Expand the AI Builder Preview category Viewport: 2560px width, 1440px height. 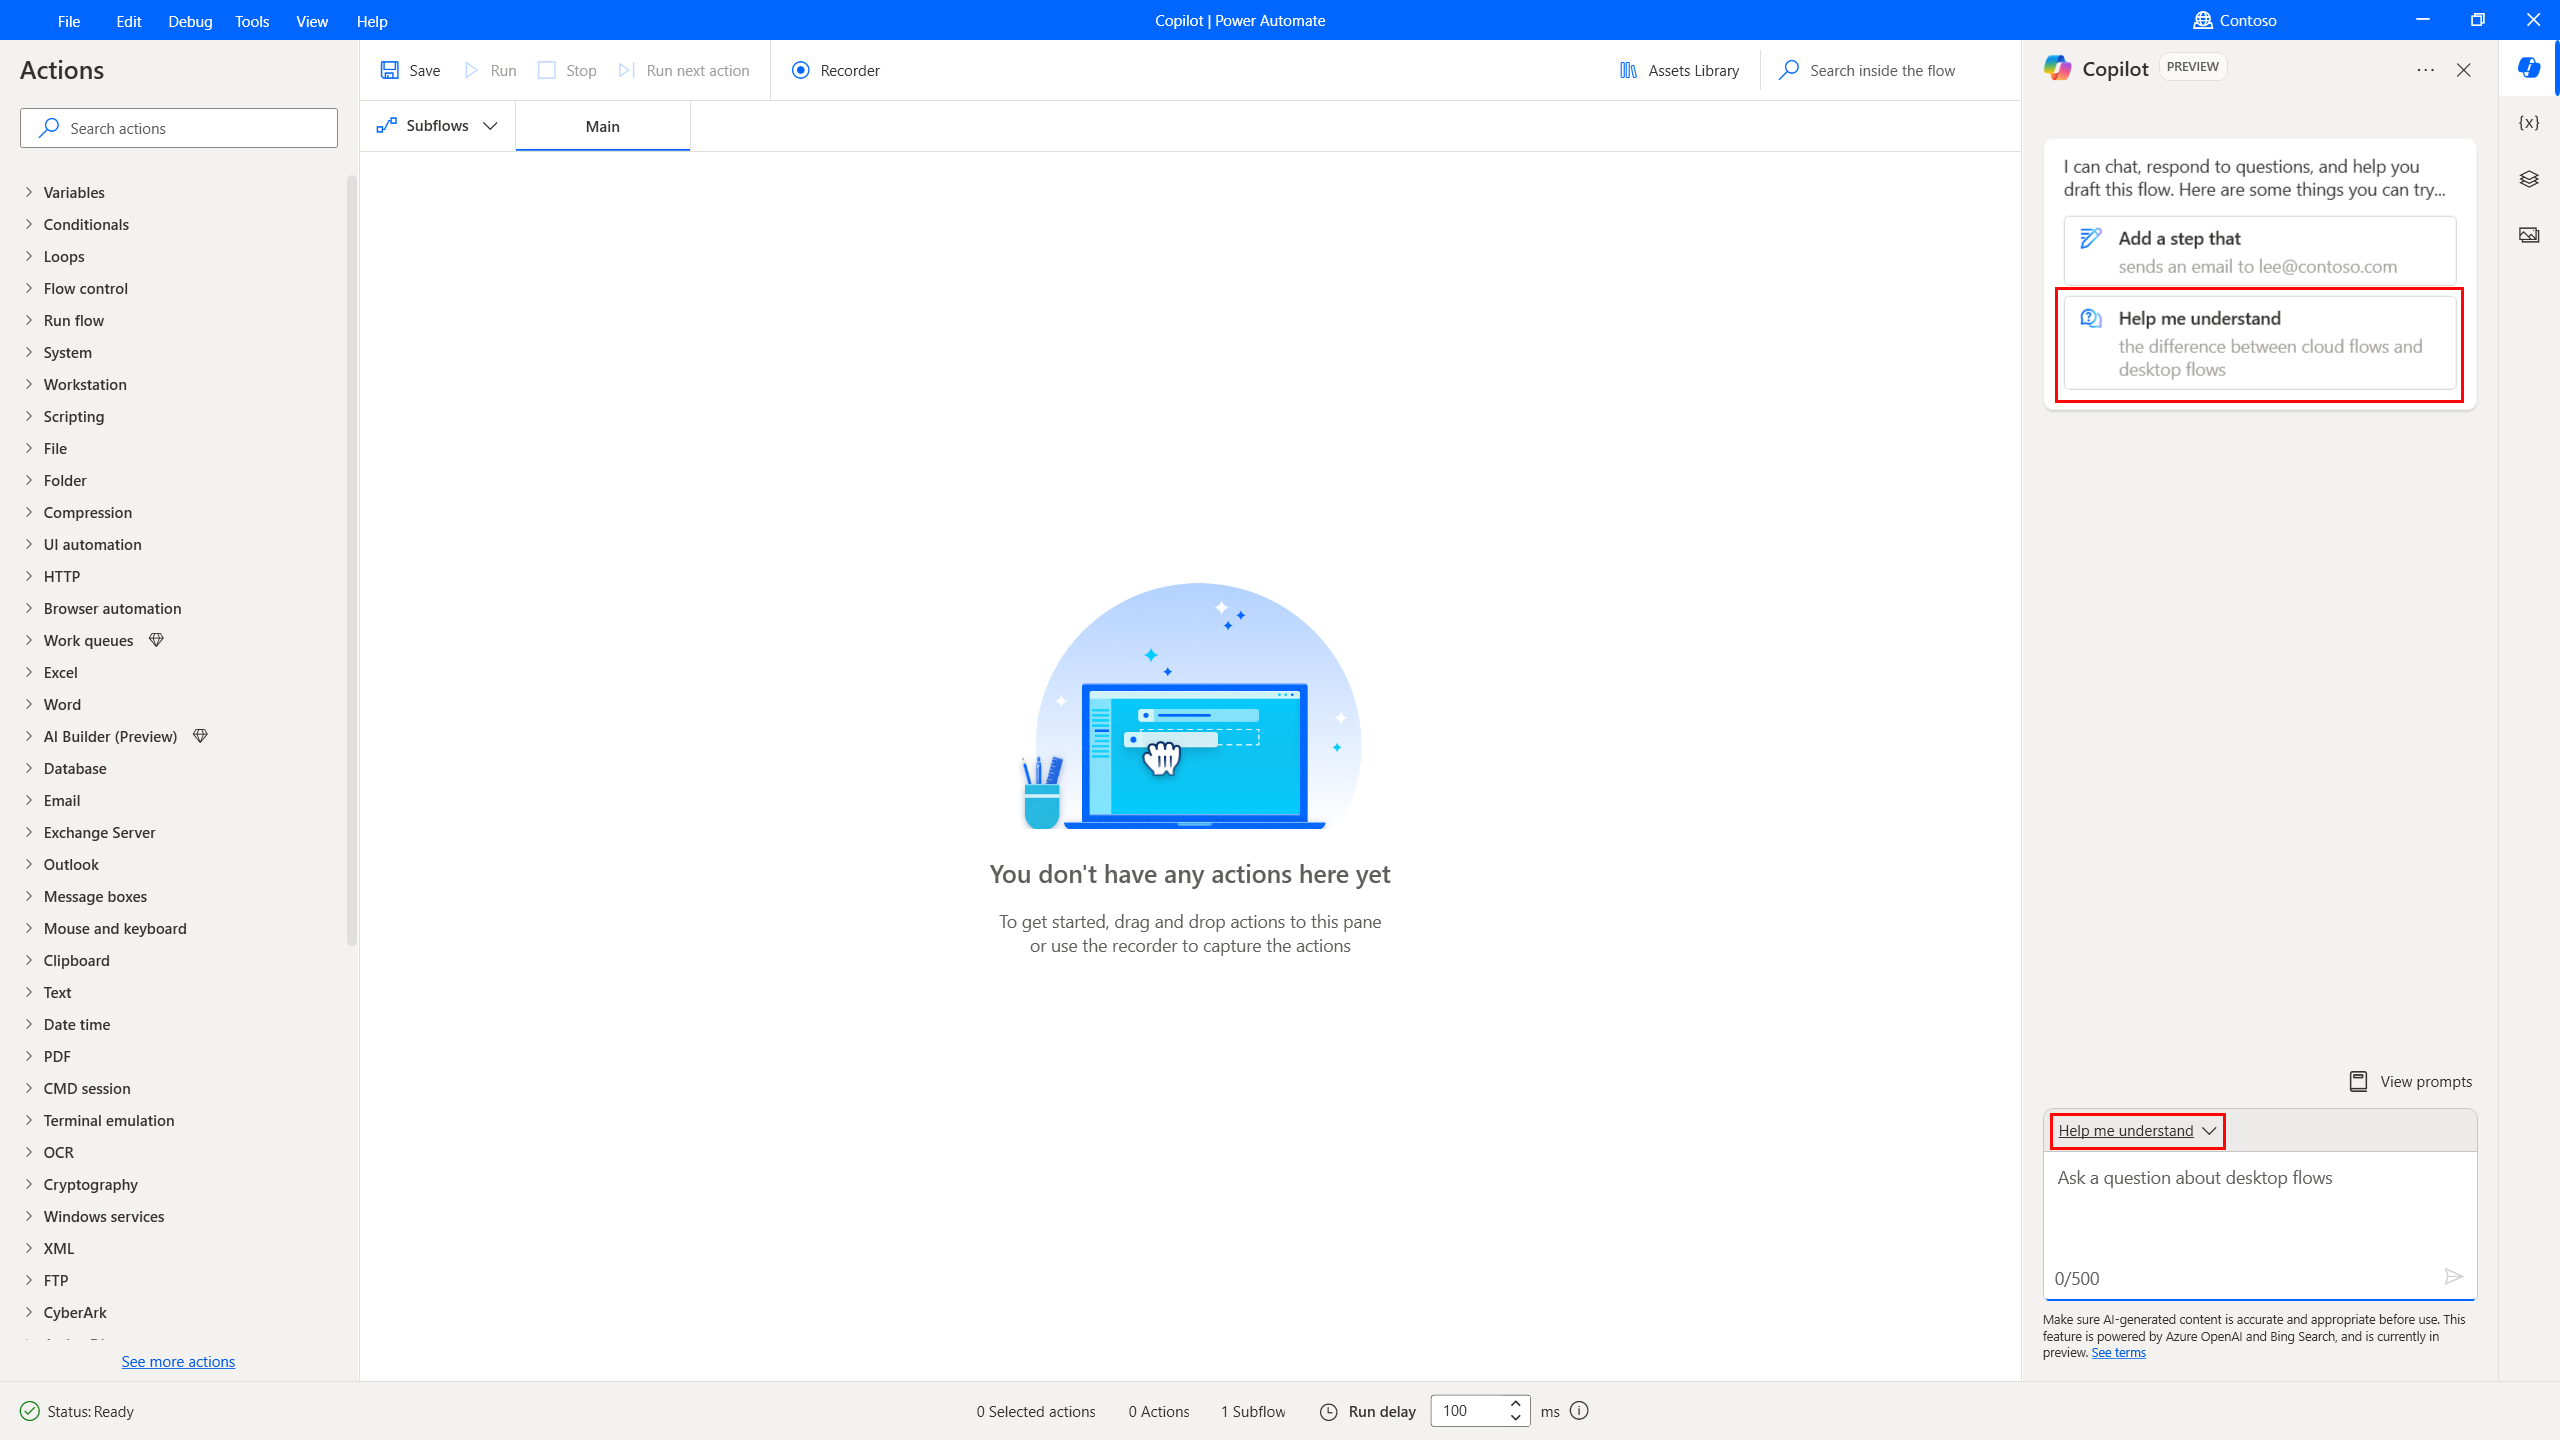[28, 735]
